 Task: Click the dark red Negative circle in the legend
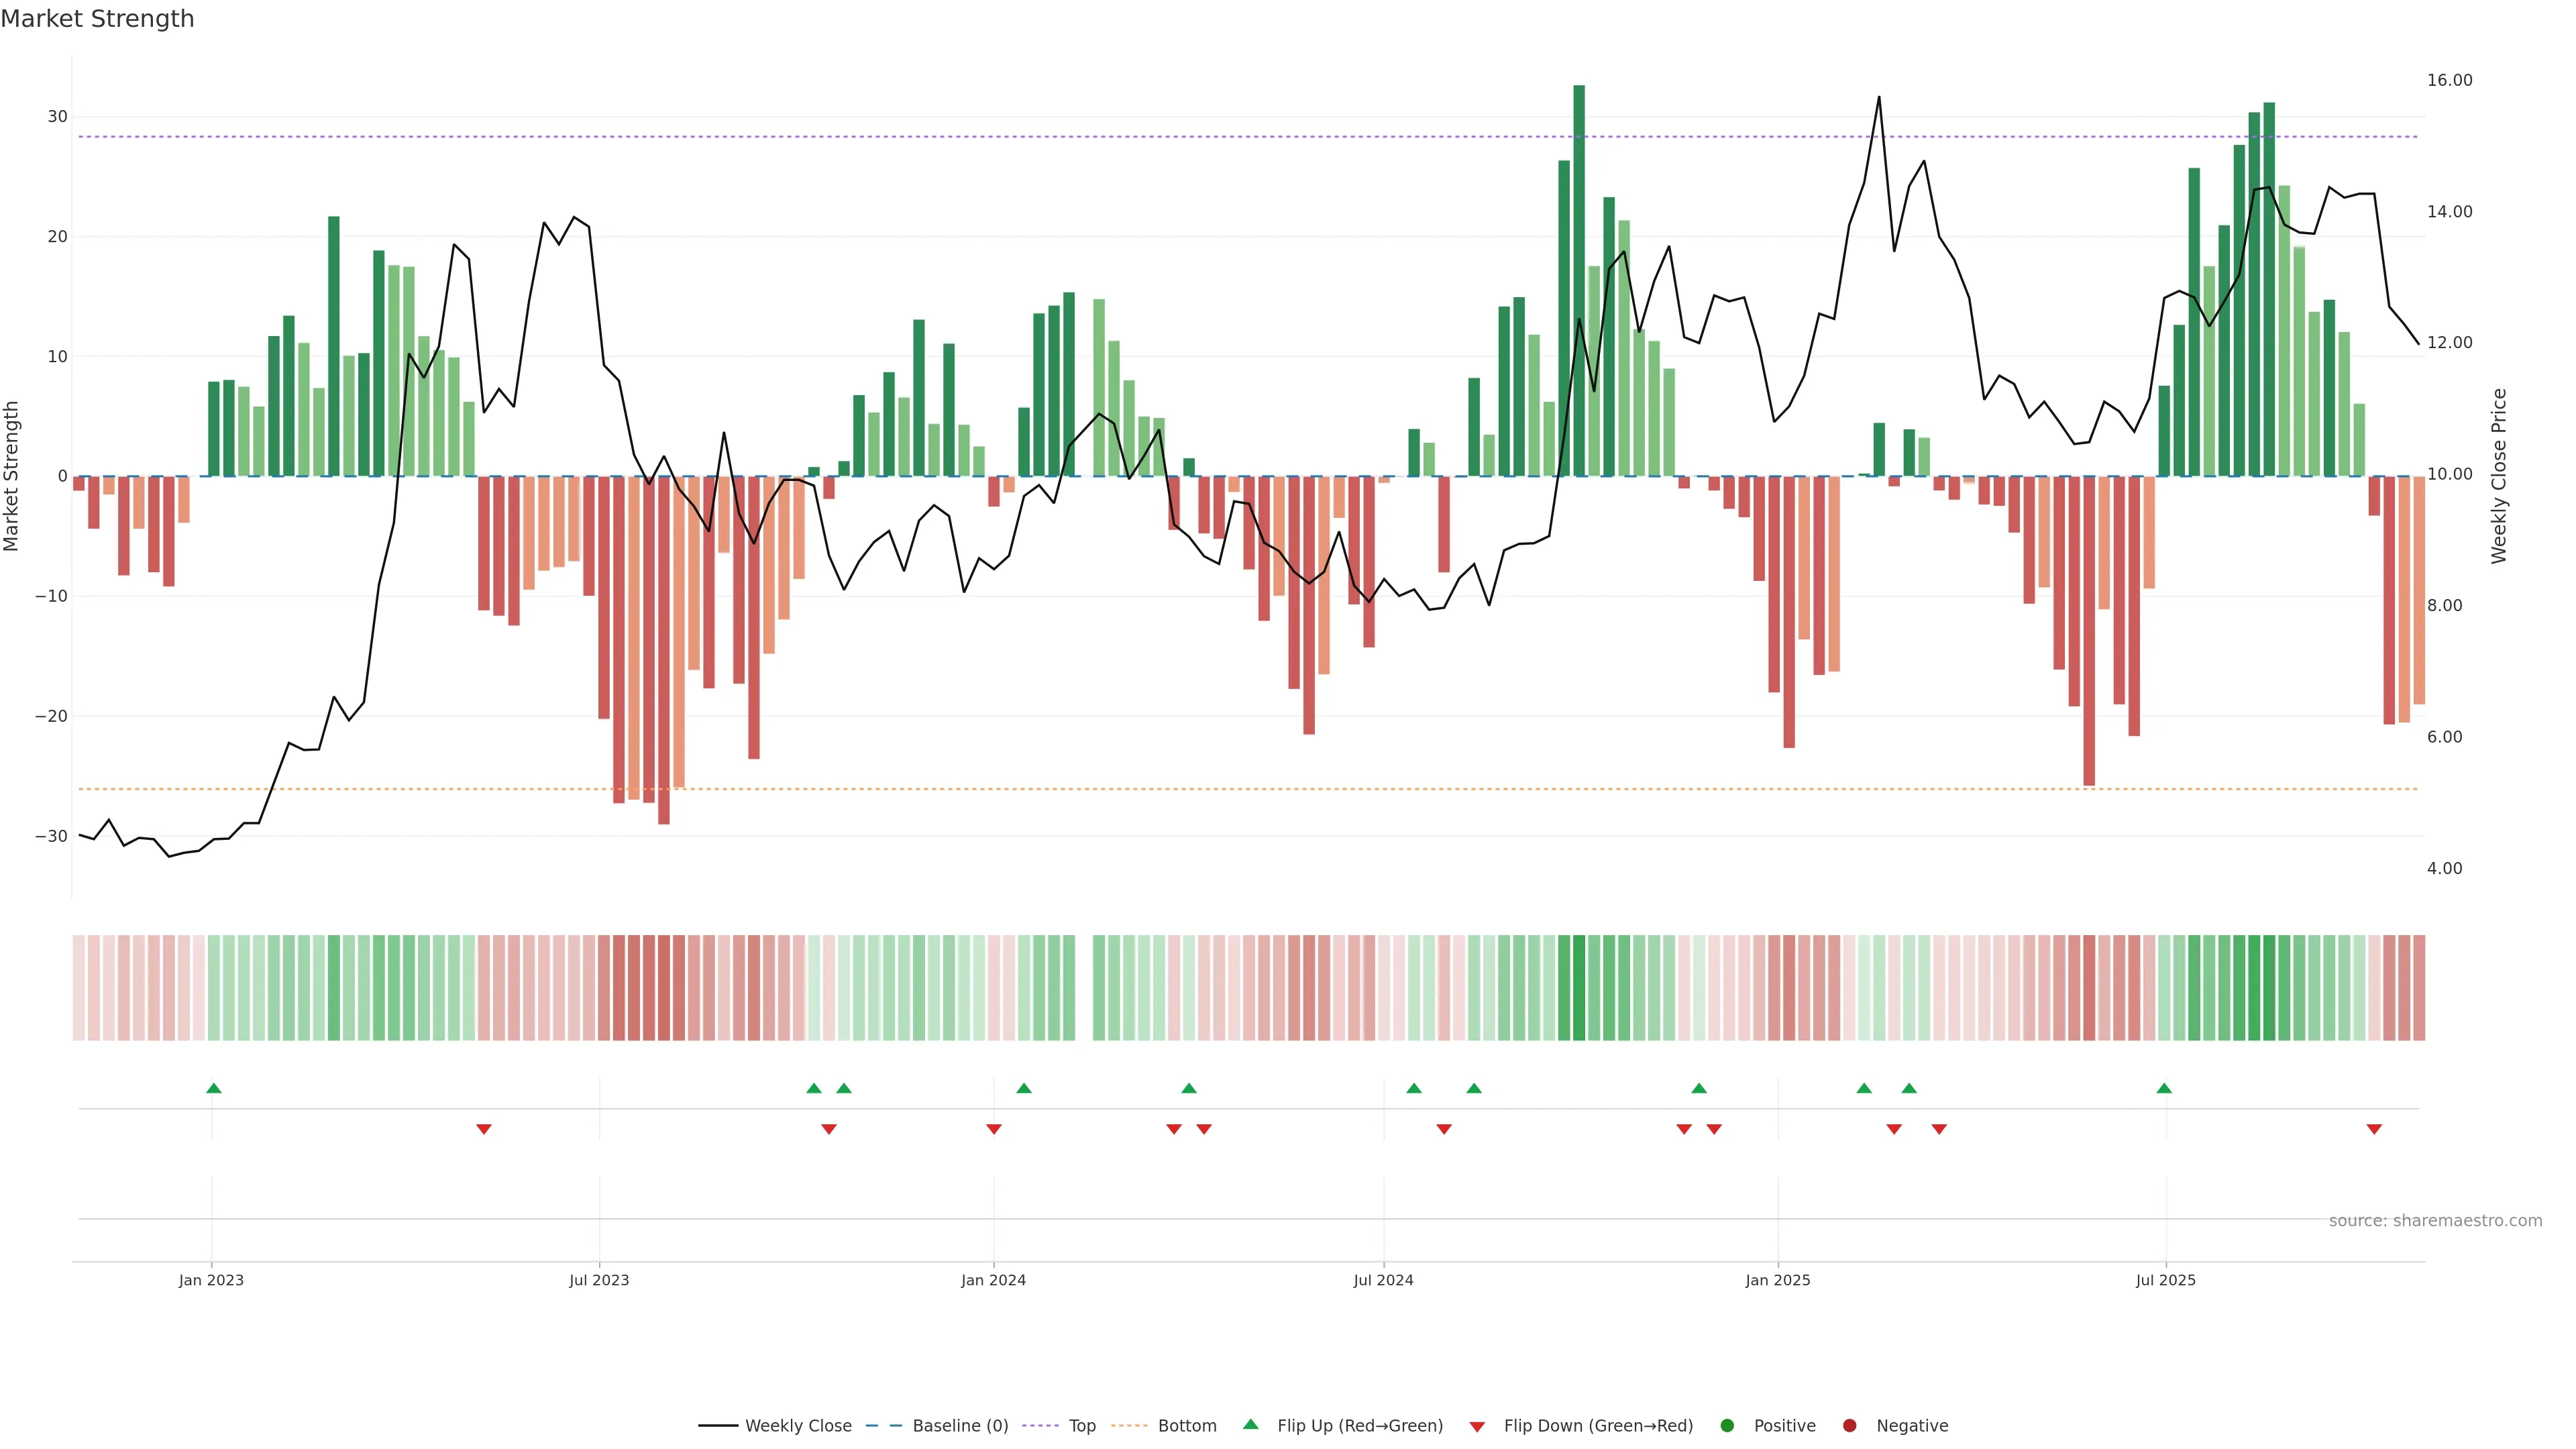click(x=1849, y=1425)
